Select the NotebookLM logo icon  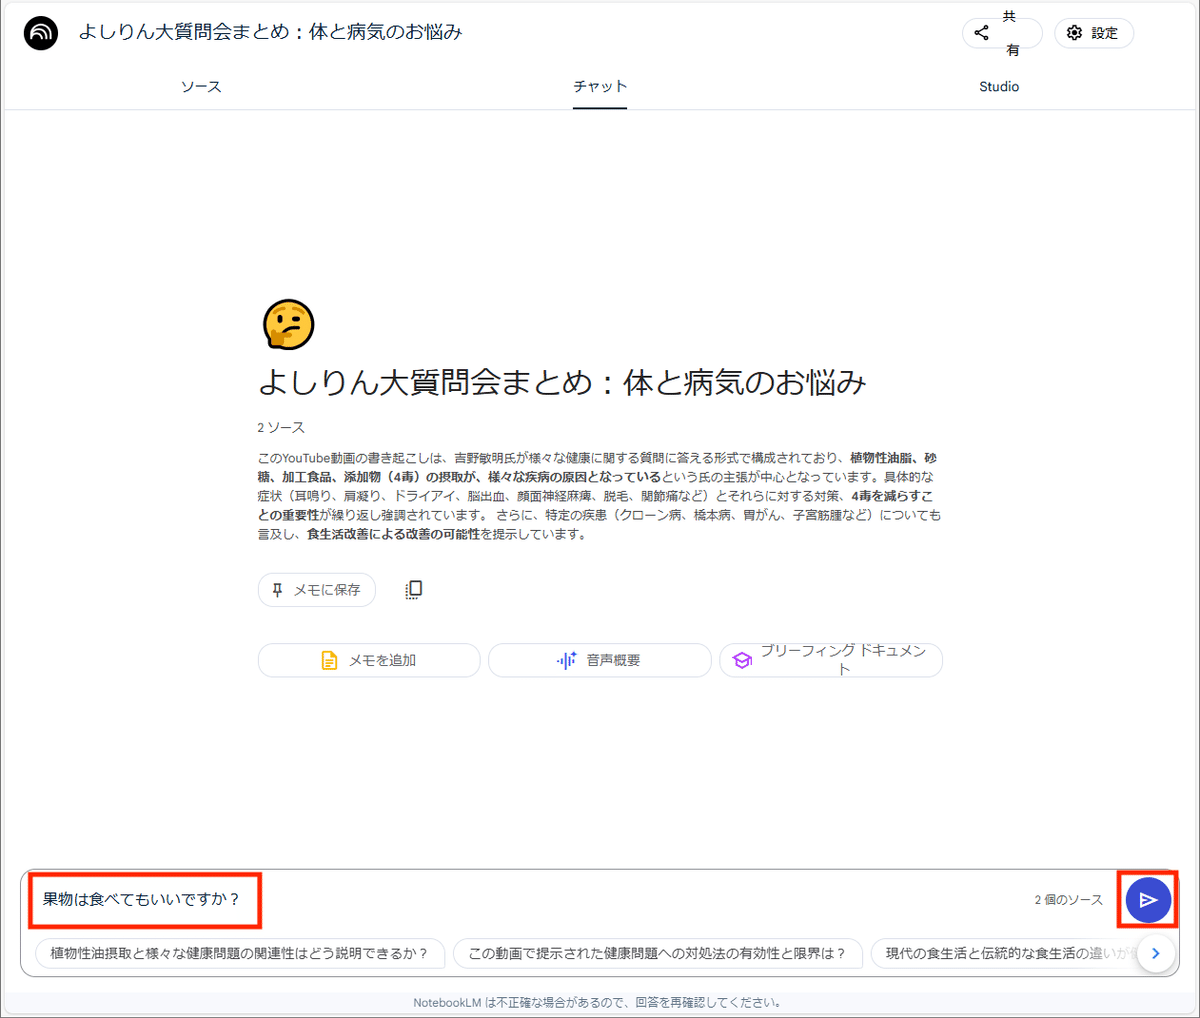[x=40, y=32]
